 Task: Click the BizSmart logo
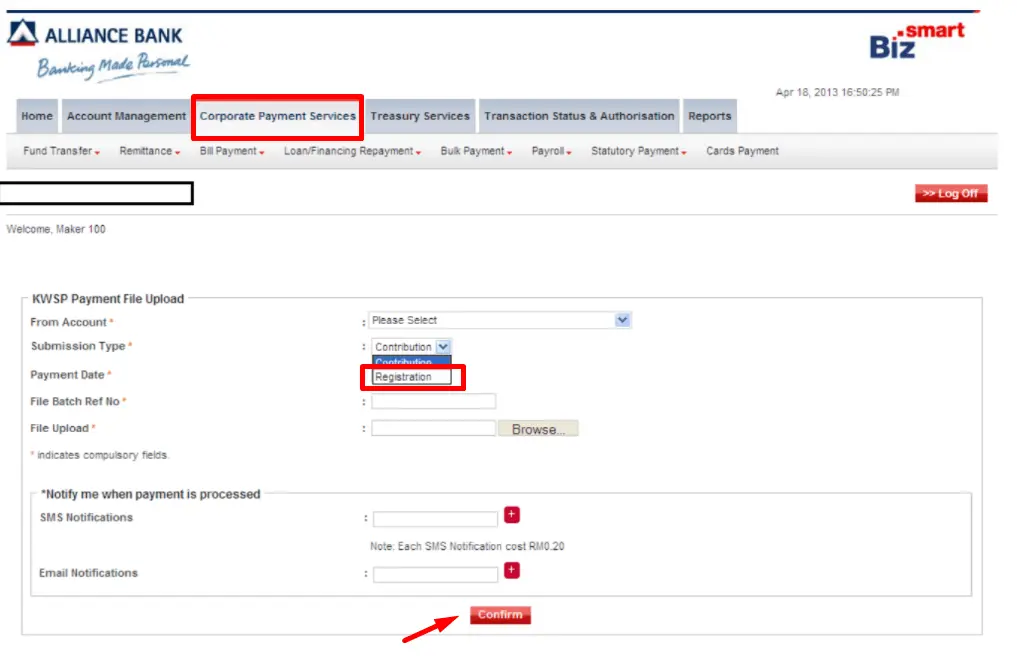tap(916, 41)
